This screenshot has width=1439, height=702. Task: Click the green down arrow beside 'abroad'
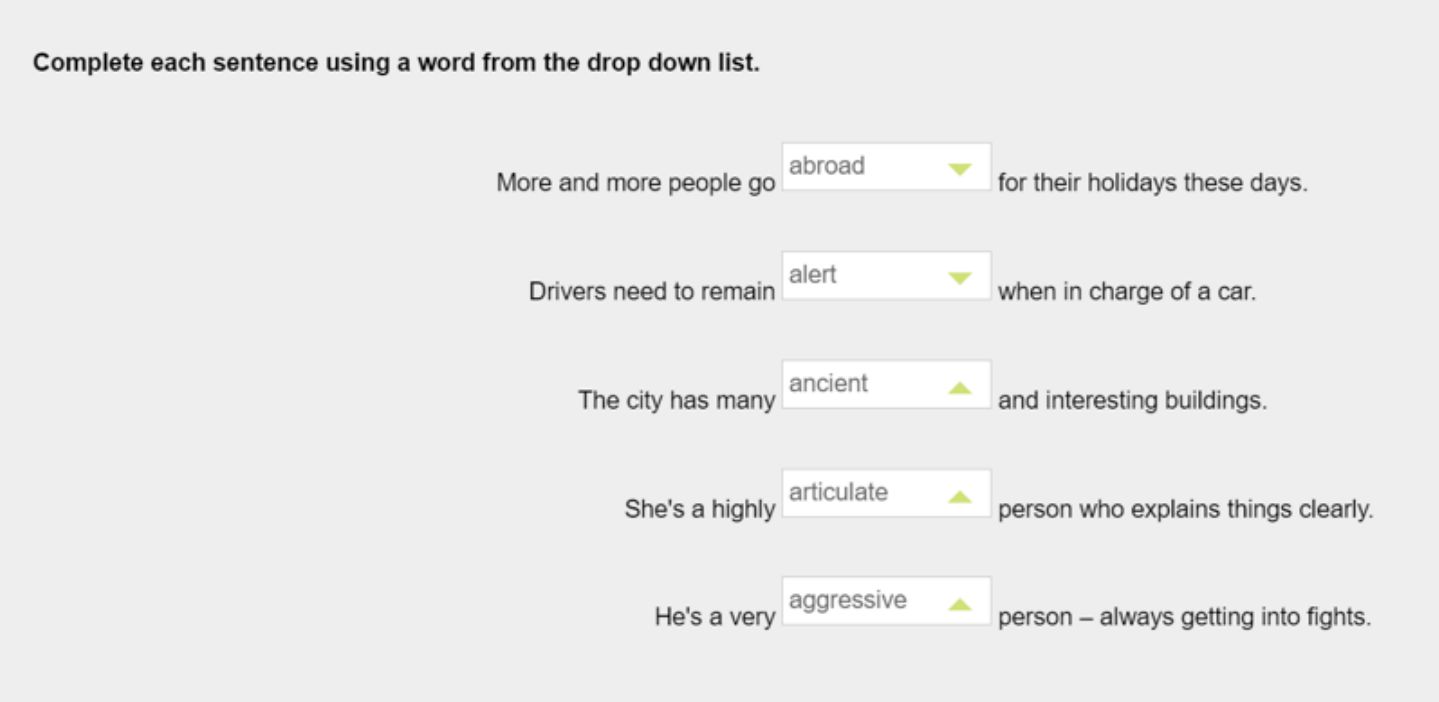point(959,169)
